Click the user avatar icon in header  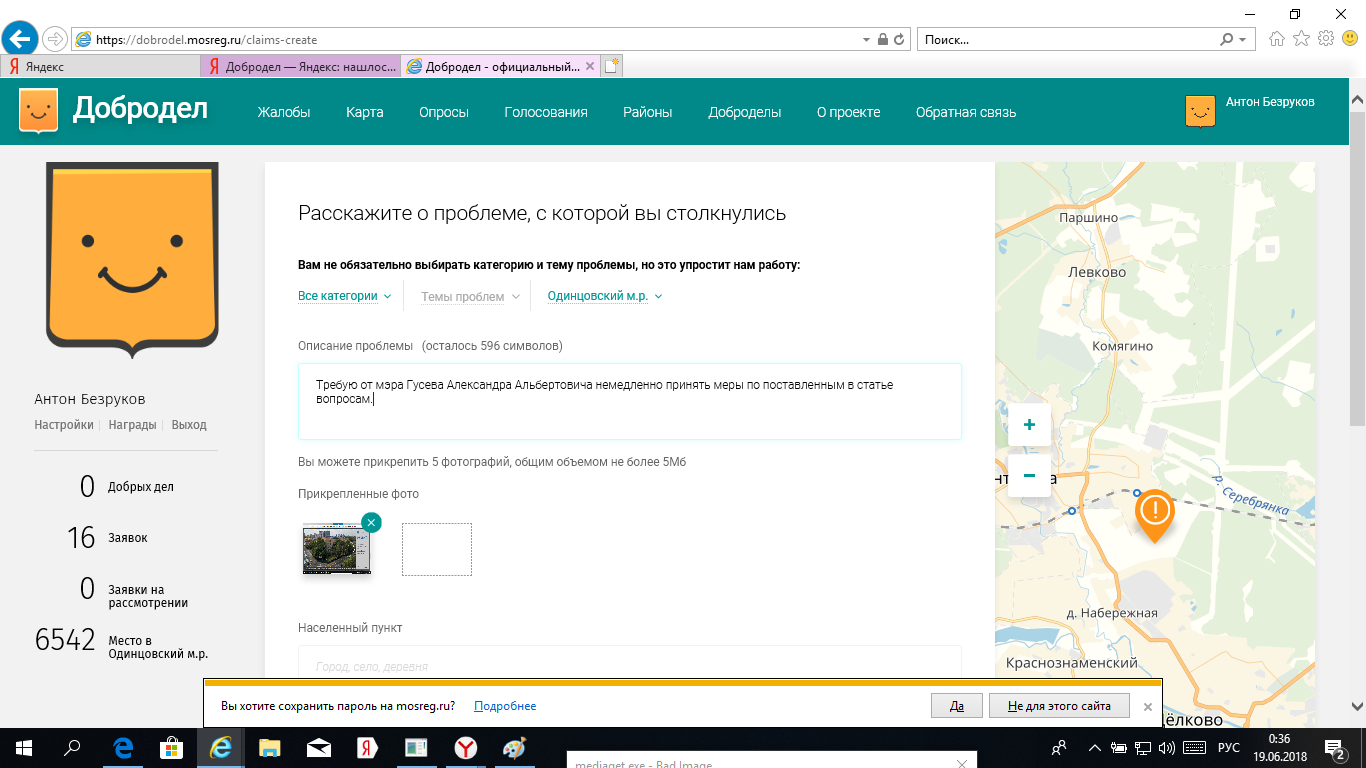(x=1200, y=111)
